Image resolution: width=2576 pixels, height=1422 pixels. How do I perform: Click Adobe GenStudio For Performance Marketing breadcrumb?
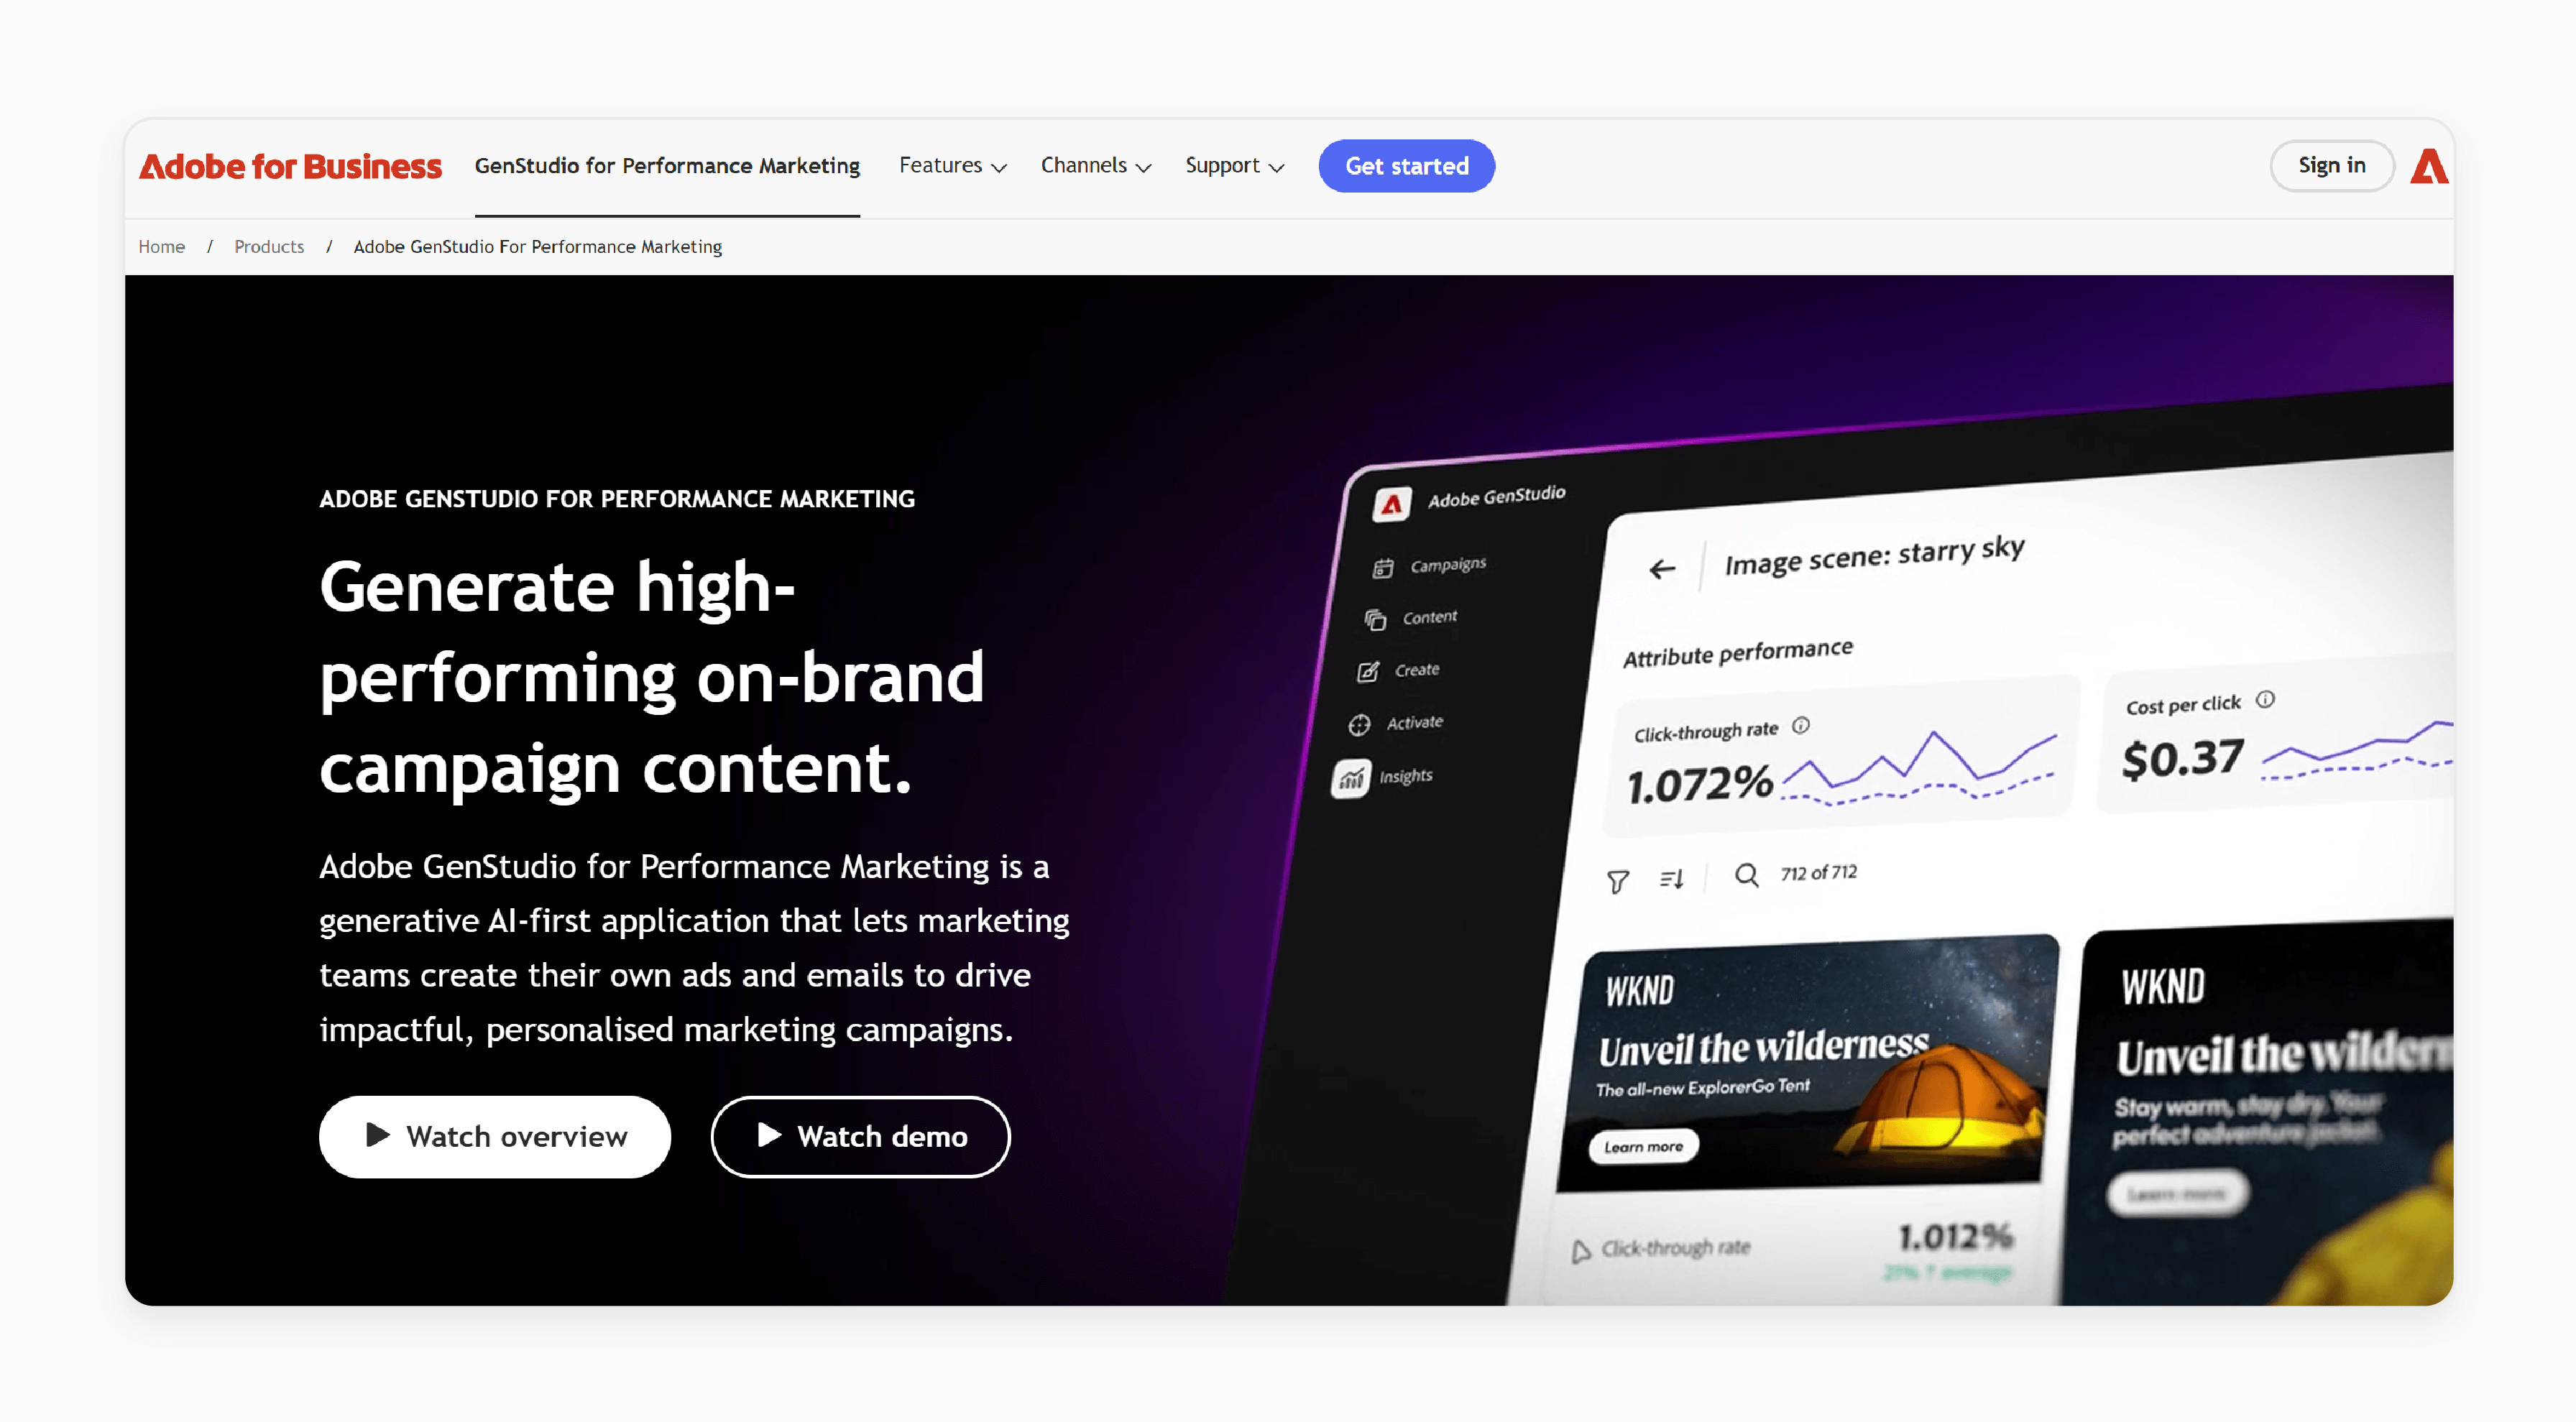537,247
